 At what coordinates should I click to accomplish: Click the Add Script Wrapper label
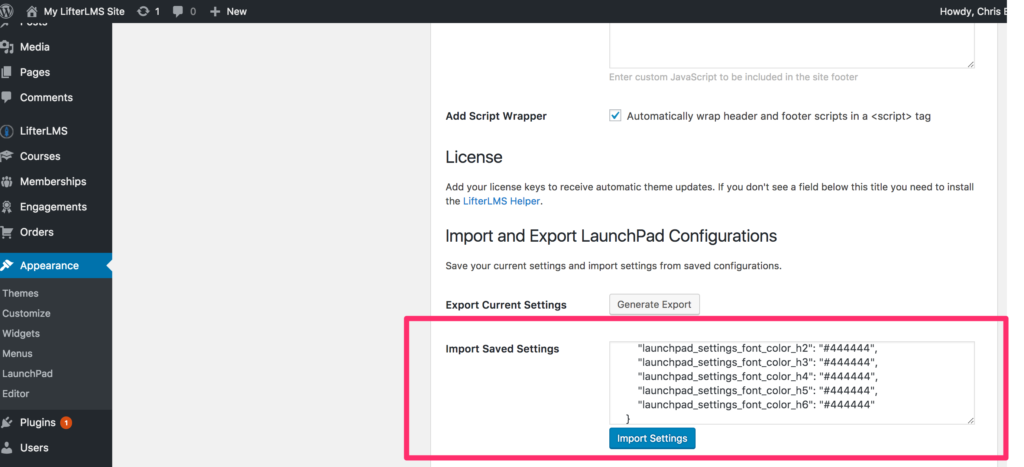coord(496,116)
